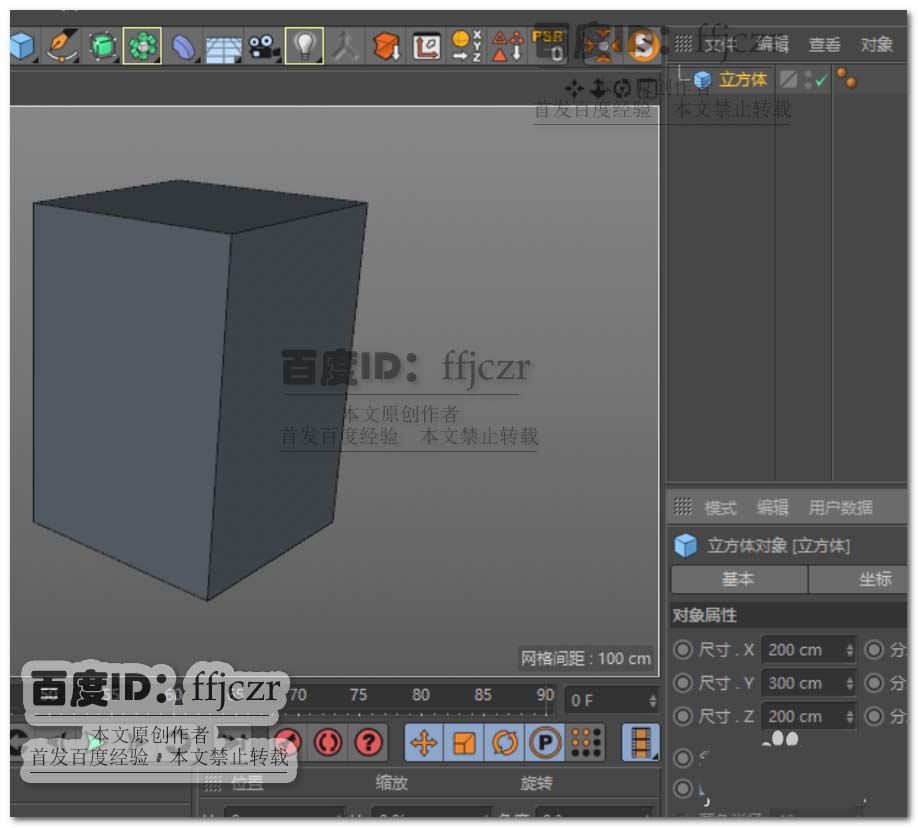Click the workplane axis icon

pyautogui.click(x=426, y=47)
